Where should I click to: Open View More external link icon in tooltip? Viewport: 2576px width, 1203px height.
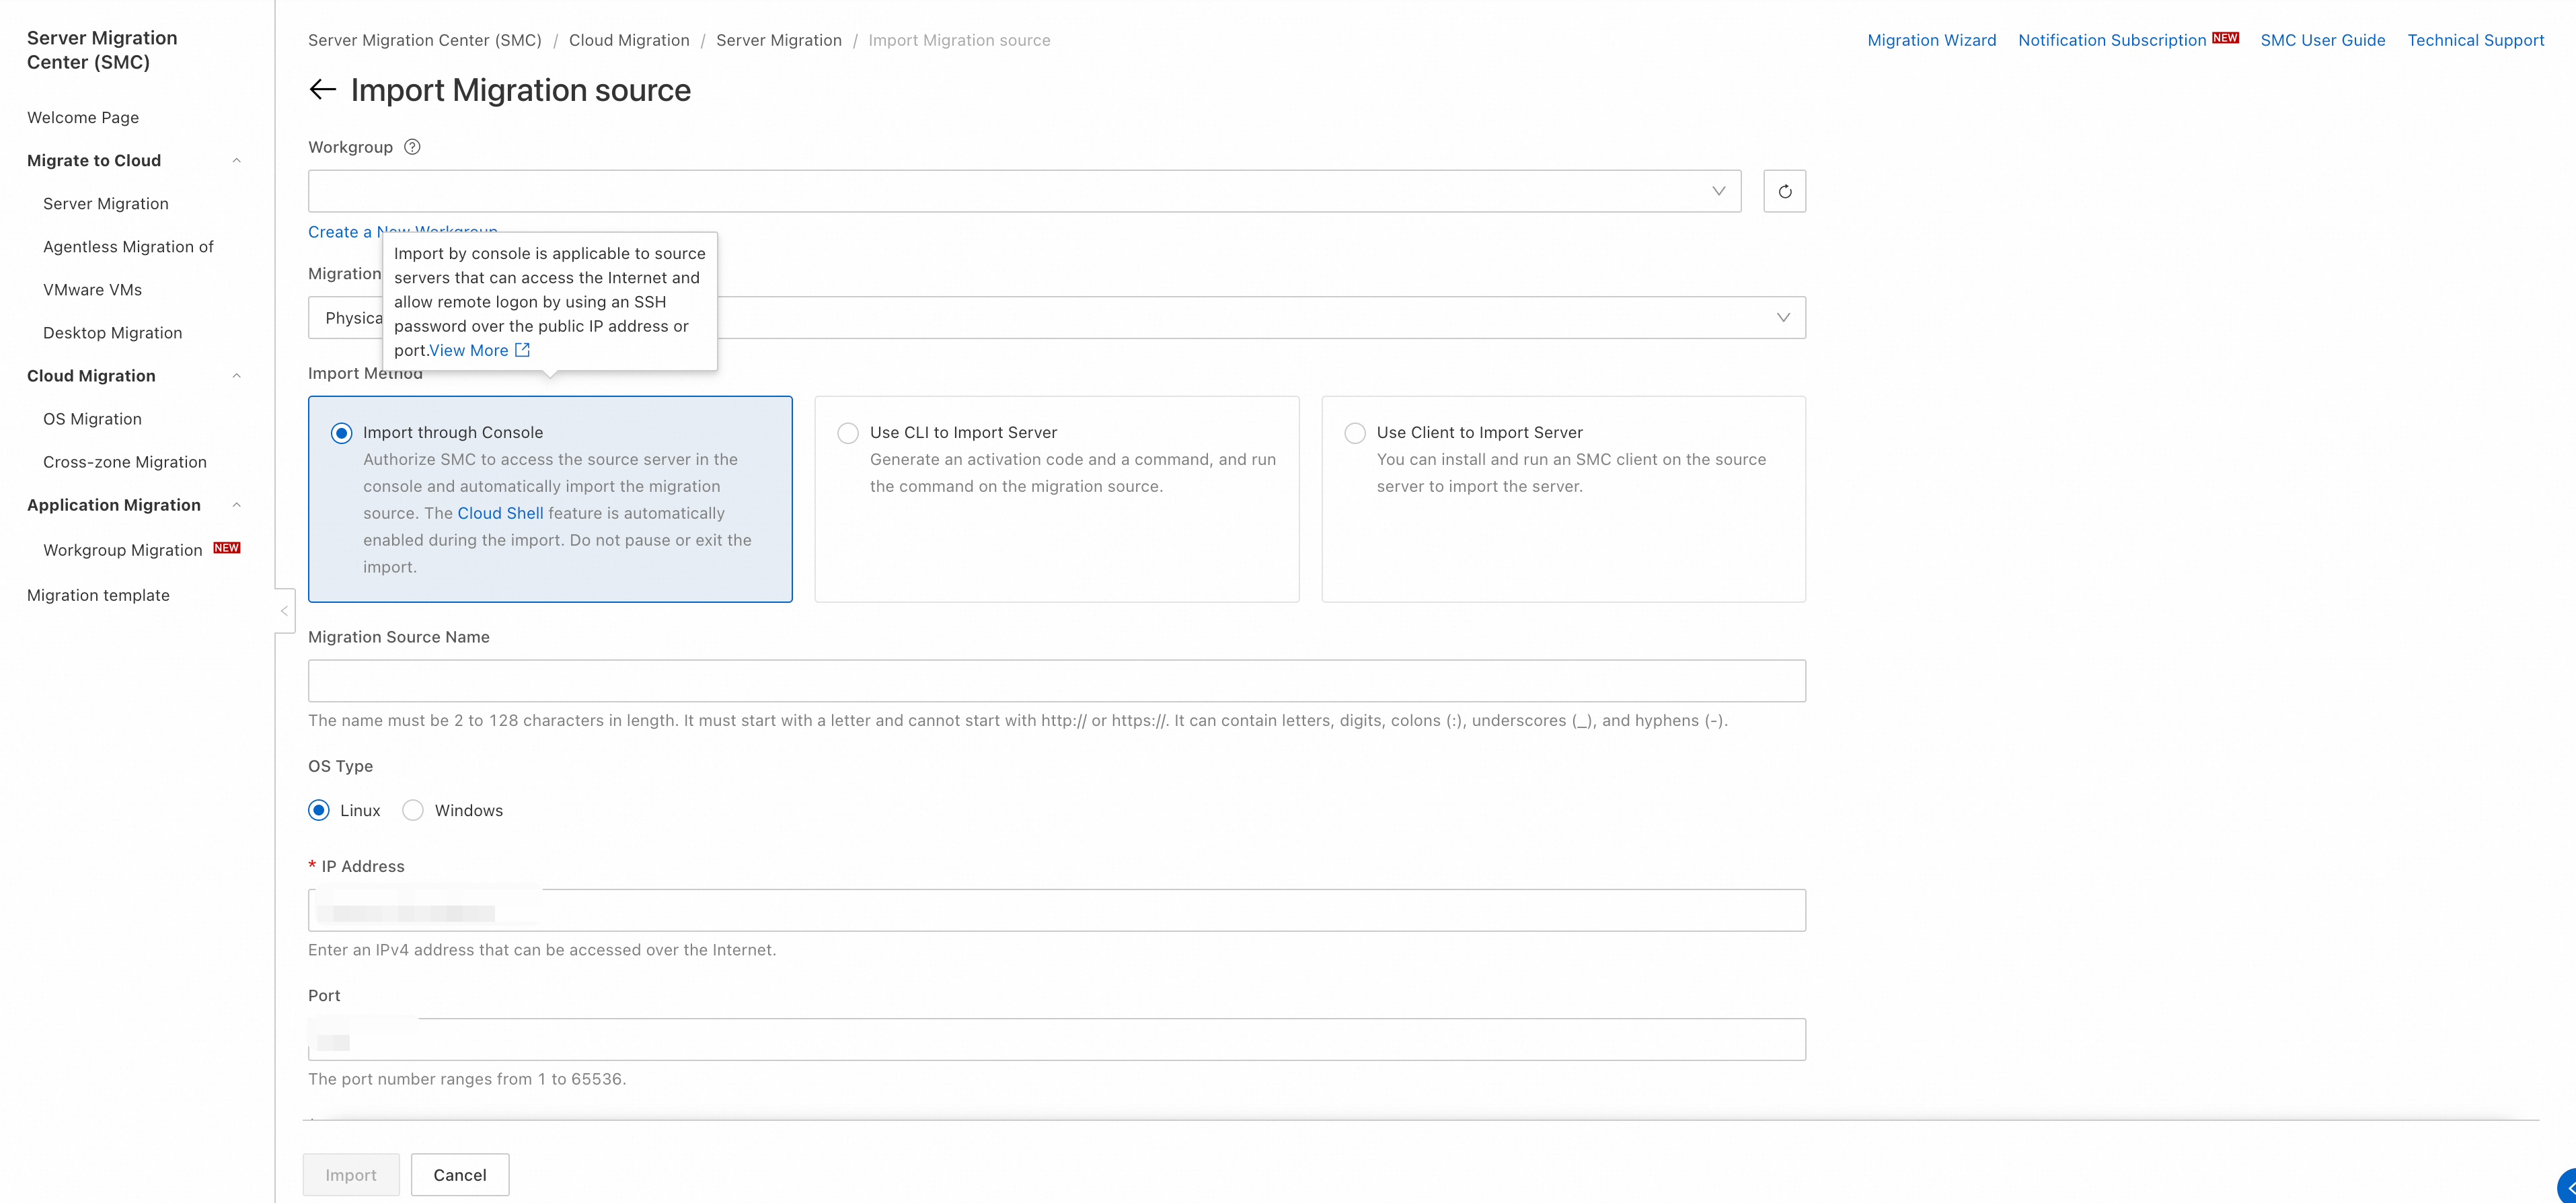point(522,350)
